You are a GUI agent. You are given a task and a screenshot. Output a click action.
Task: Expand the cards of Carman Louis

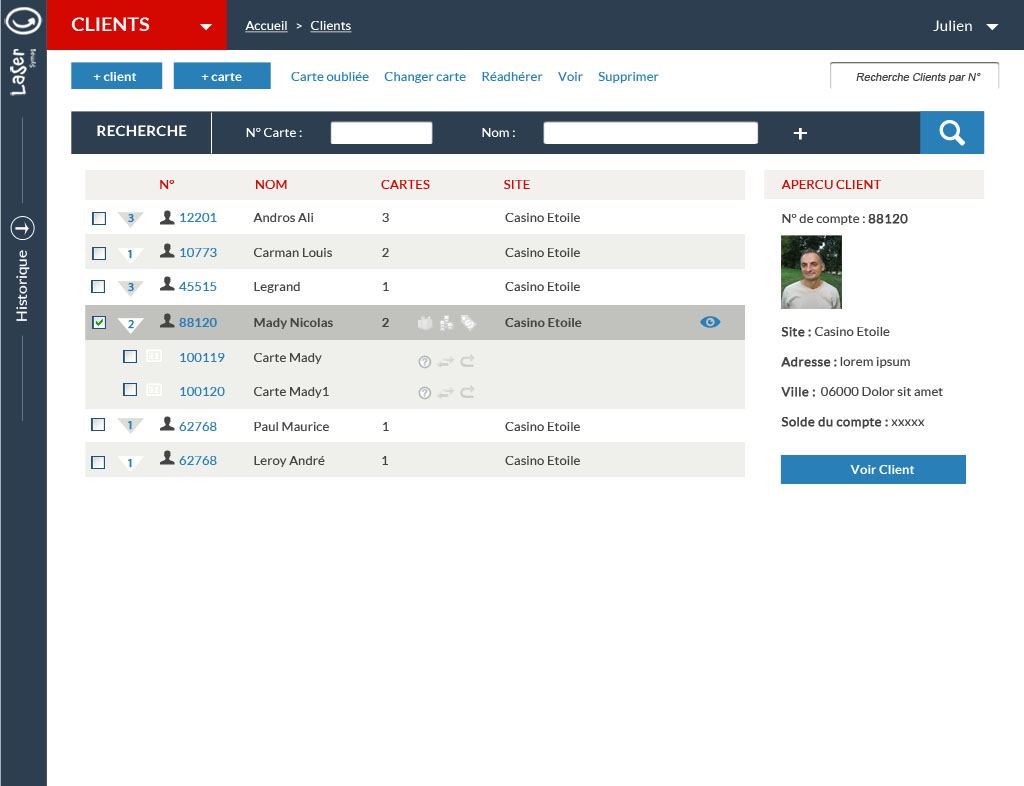coord(130,254)
